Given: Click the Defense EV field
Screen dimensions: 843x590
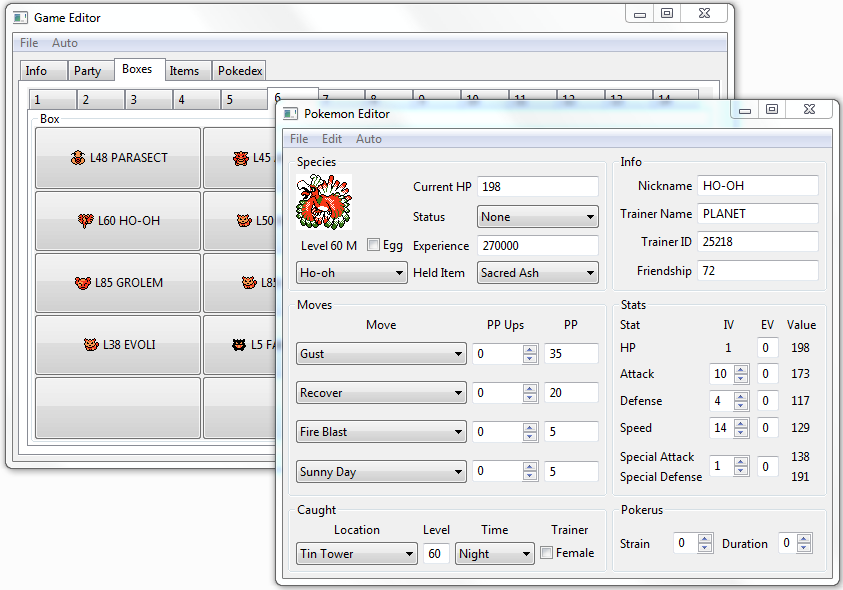Looking at the screenshot, I should pos(767,400).
